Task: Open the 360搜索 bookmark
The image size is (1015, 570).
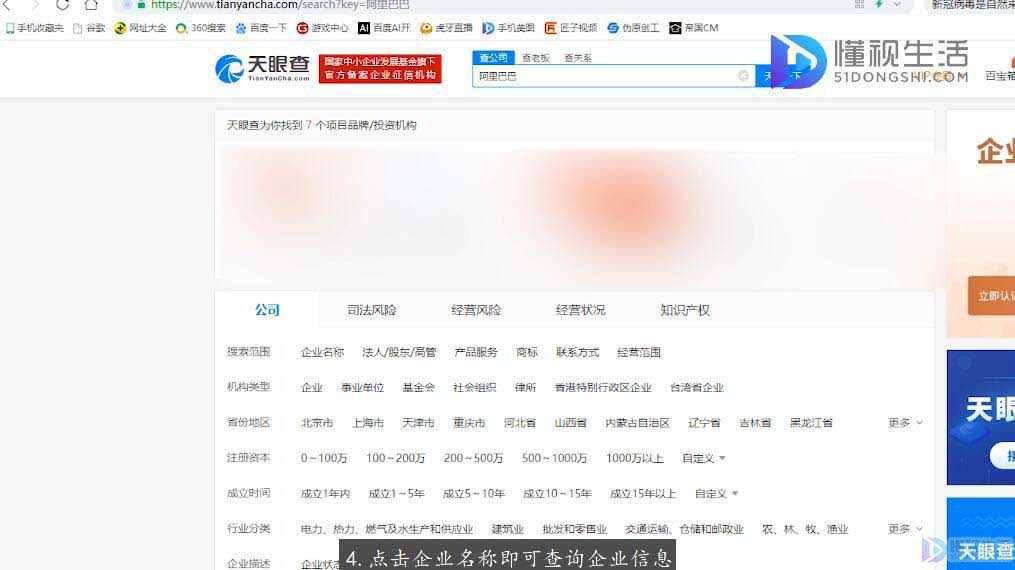Action: tap(201, 28)
